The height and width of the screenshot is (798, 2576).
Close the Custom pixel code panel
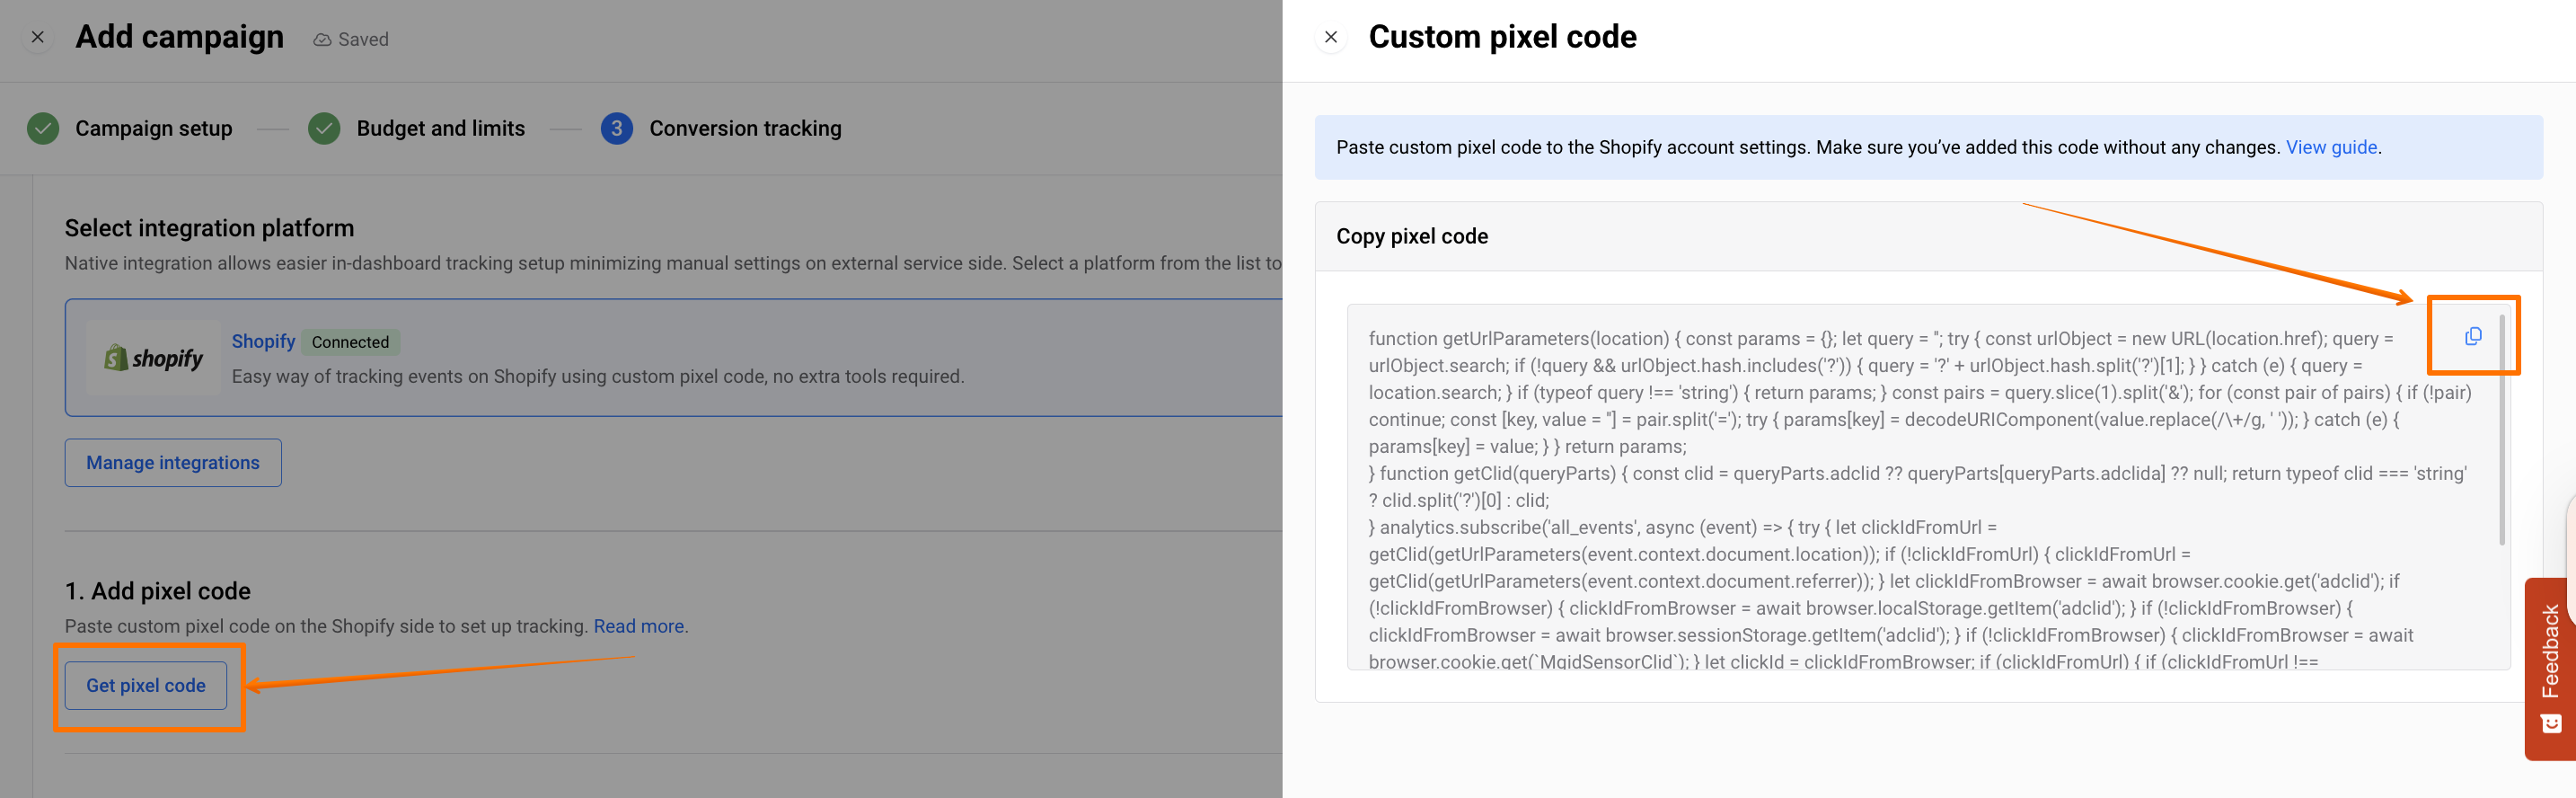(x=1330, y=37)
